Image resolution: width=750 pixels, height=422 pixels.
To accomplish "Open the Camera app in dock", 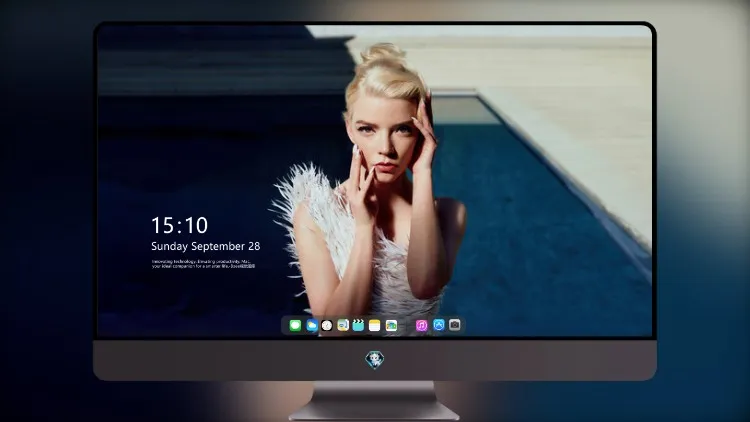I will pos(455,325).
